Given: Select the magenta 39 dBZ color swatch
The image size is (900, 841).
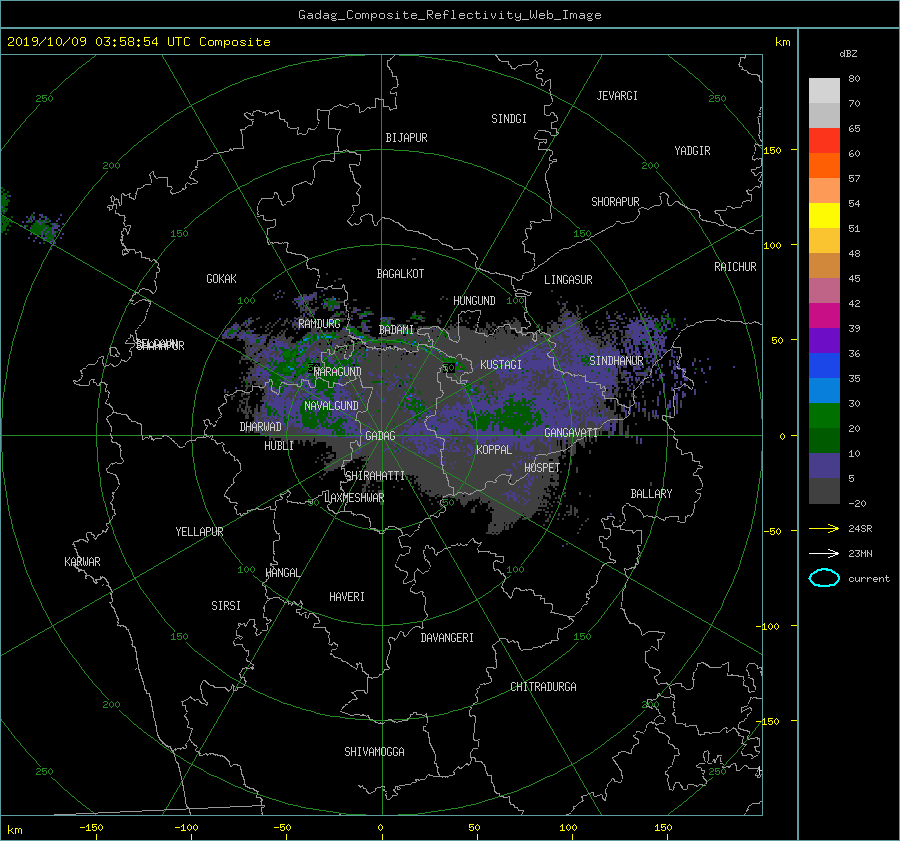Looking at the screenshot, I should 824,315.
